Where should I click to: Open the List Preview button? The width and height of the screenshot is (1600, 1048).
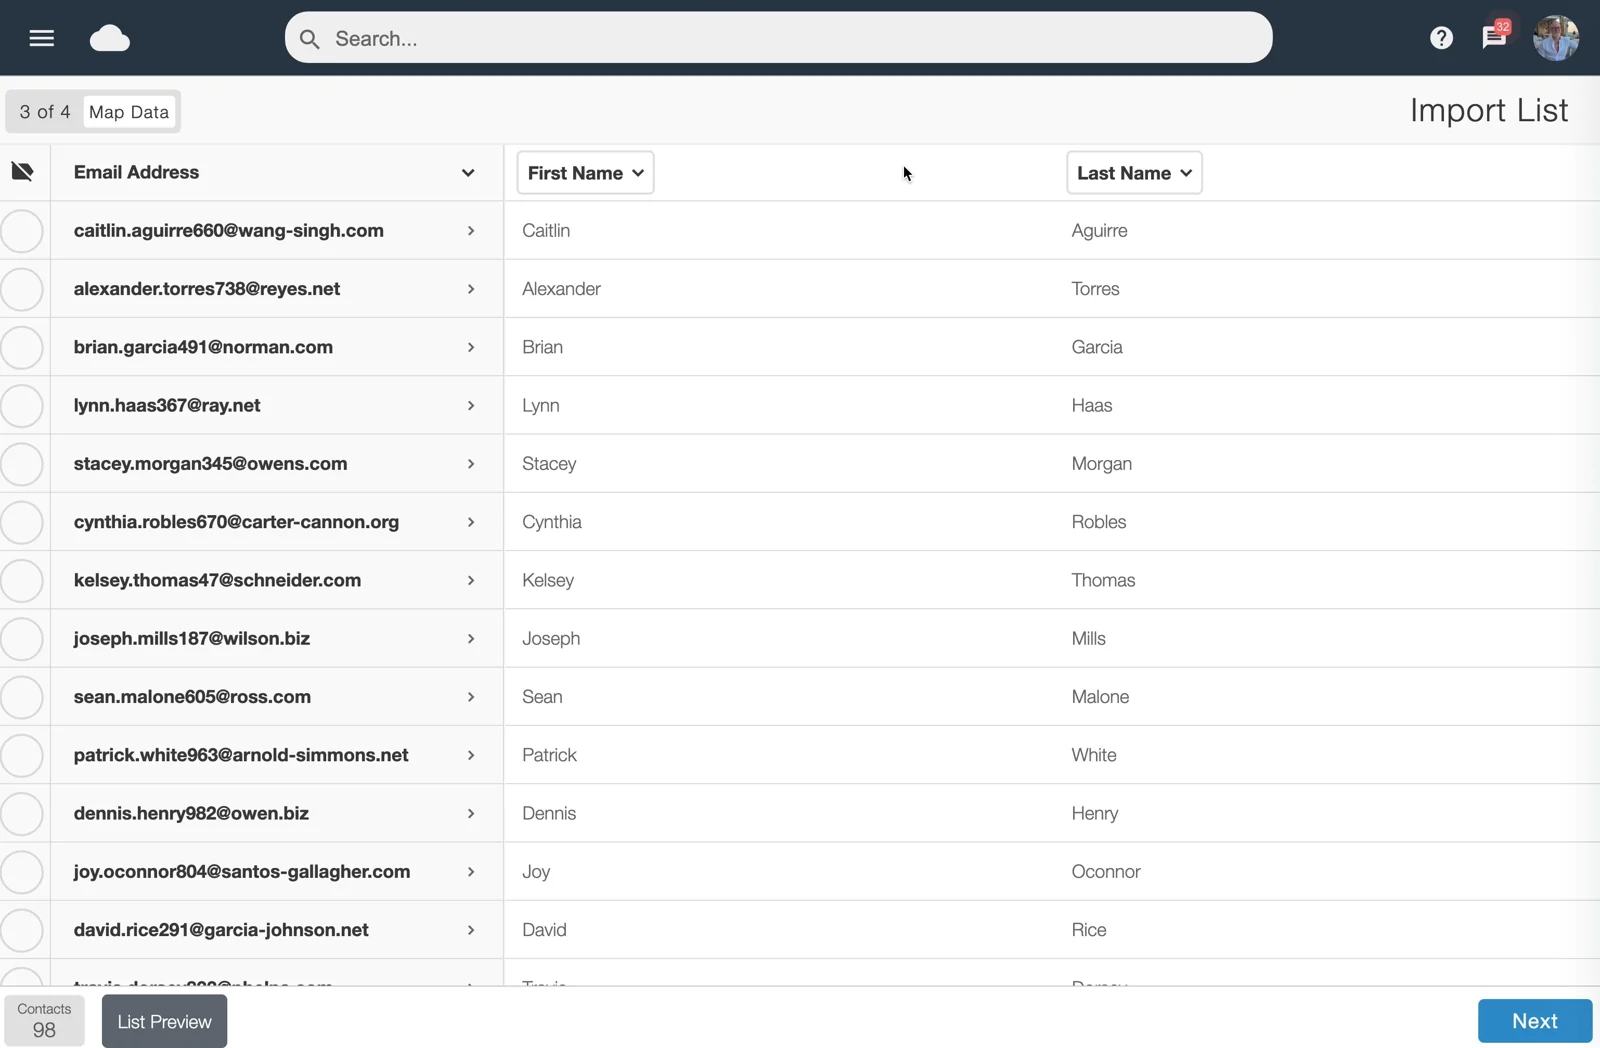(164, 1022)
